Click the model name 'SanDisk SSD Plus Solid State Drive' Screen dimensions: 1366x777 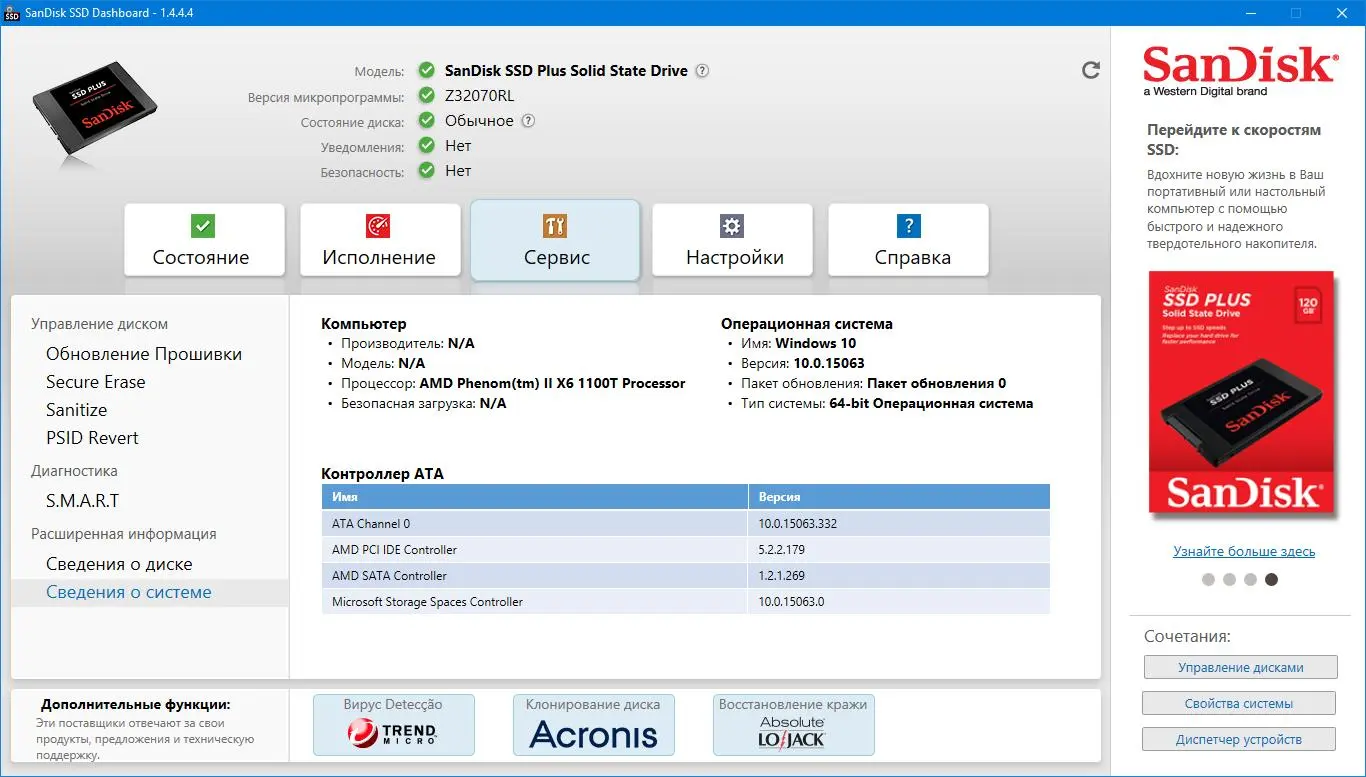click(x=566, y=71)
